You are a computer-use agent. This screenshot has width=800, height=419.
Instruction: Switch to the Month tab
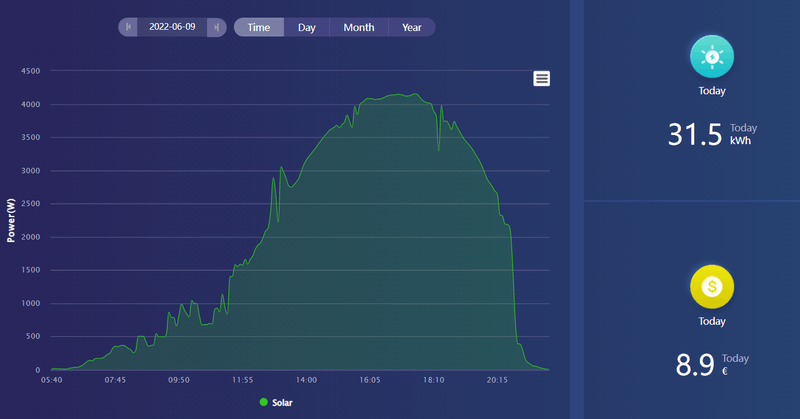point(359,27)
